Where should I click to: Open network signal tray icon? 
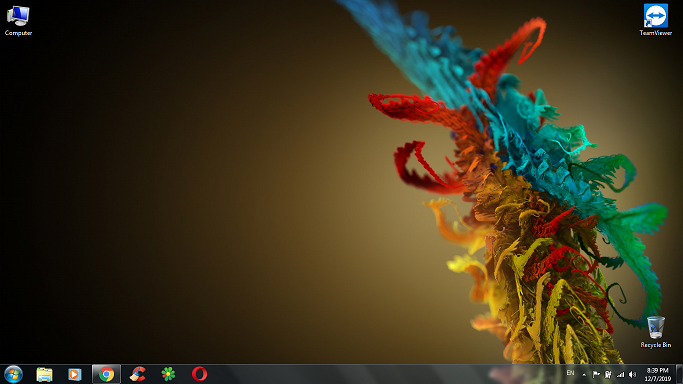click(x=620, y=374)
